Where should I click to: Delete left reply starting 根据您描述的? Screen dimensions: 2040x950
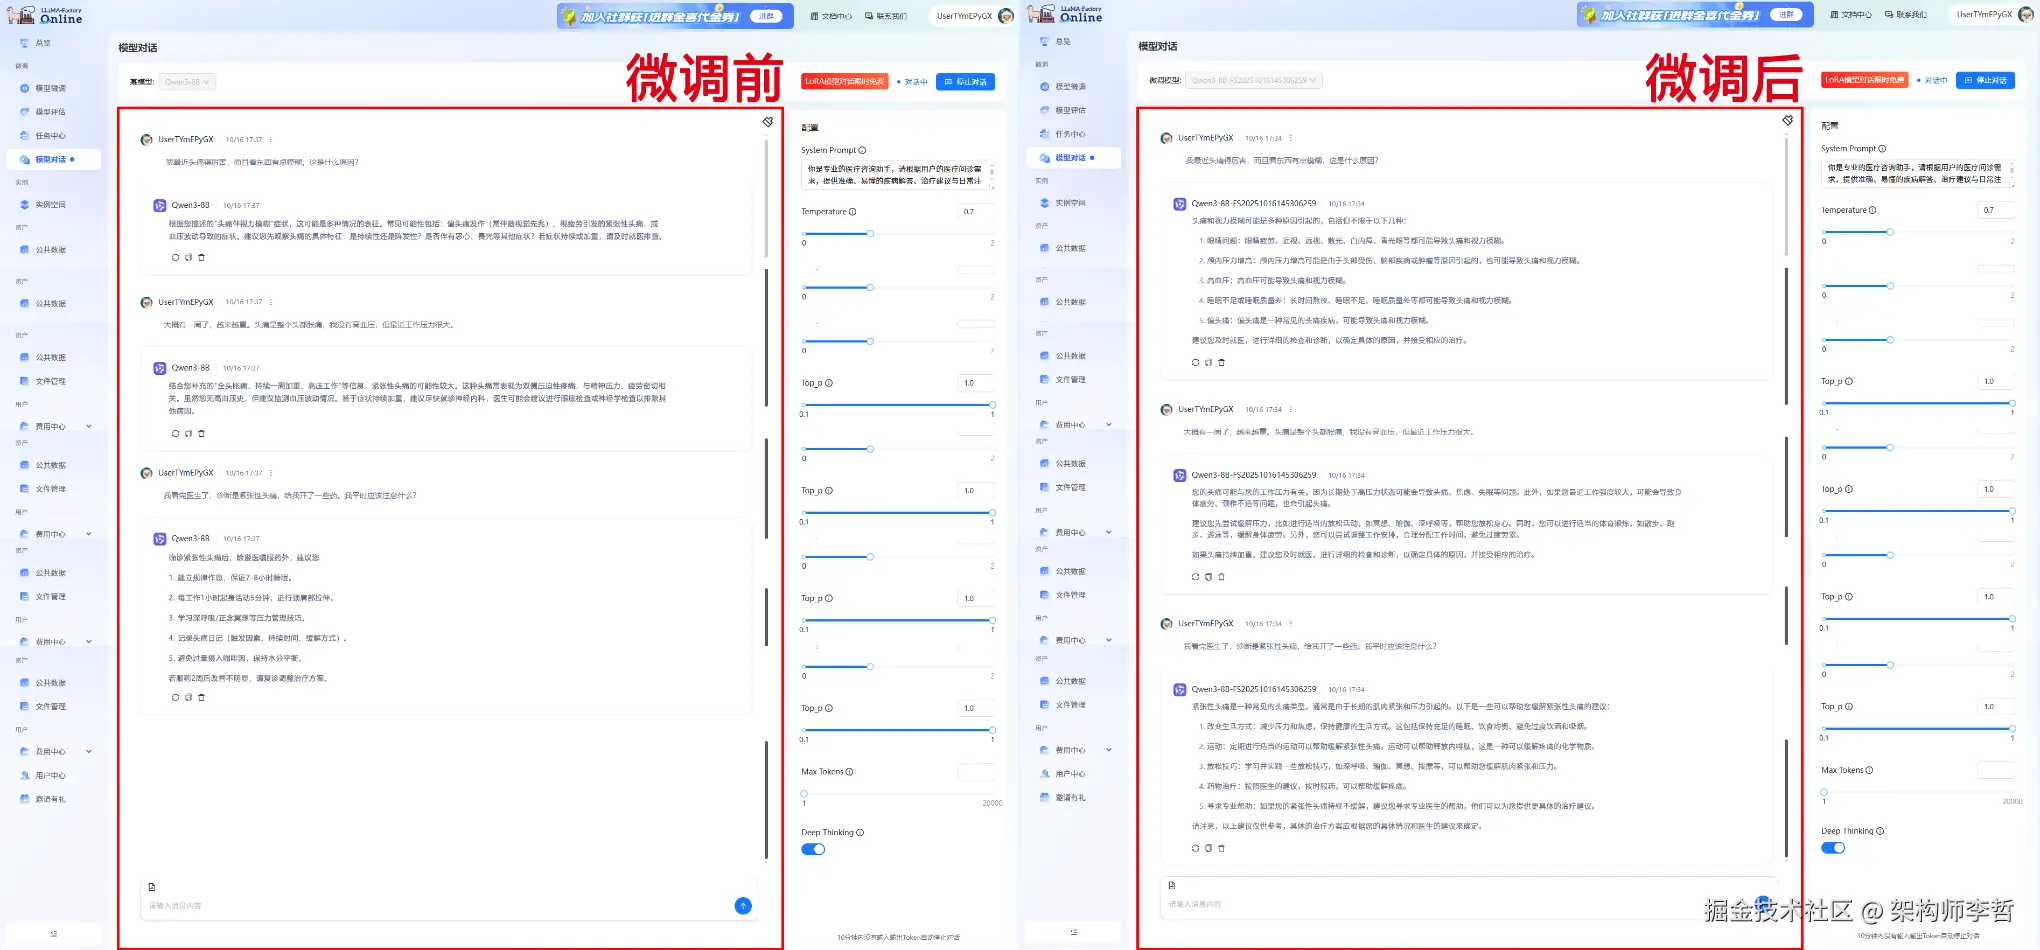(x=201, y=258)
